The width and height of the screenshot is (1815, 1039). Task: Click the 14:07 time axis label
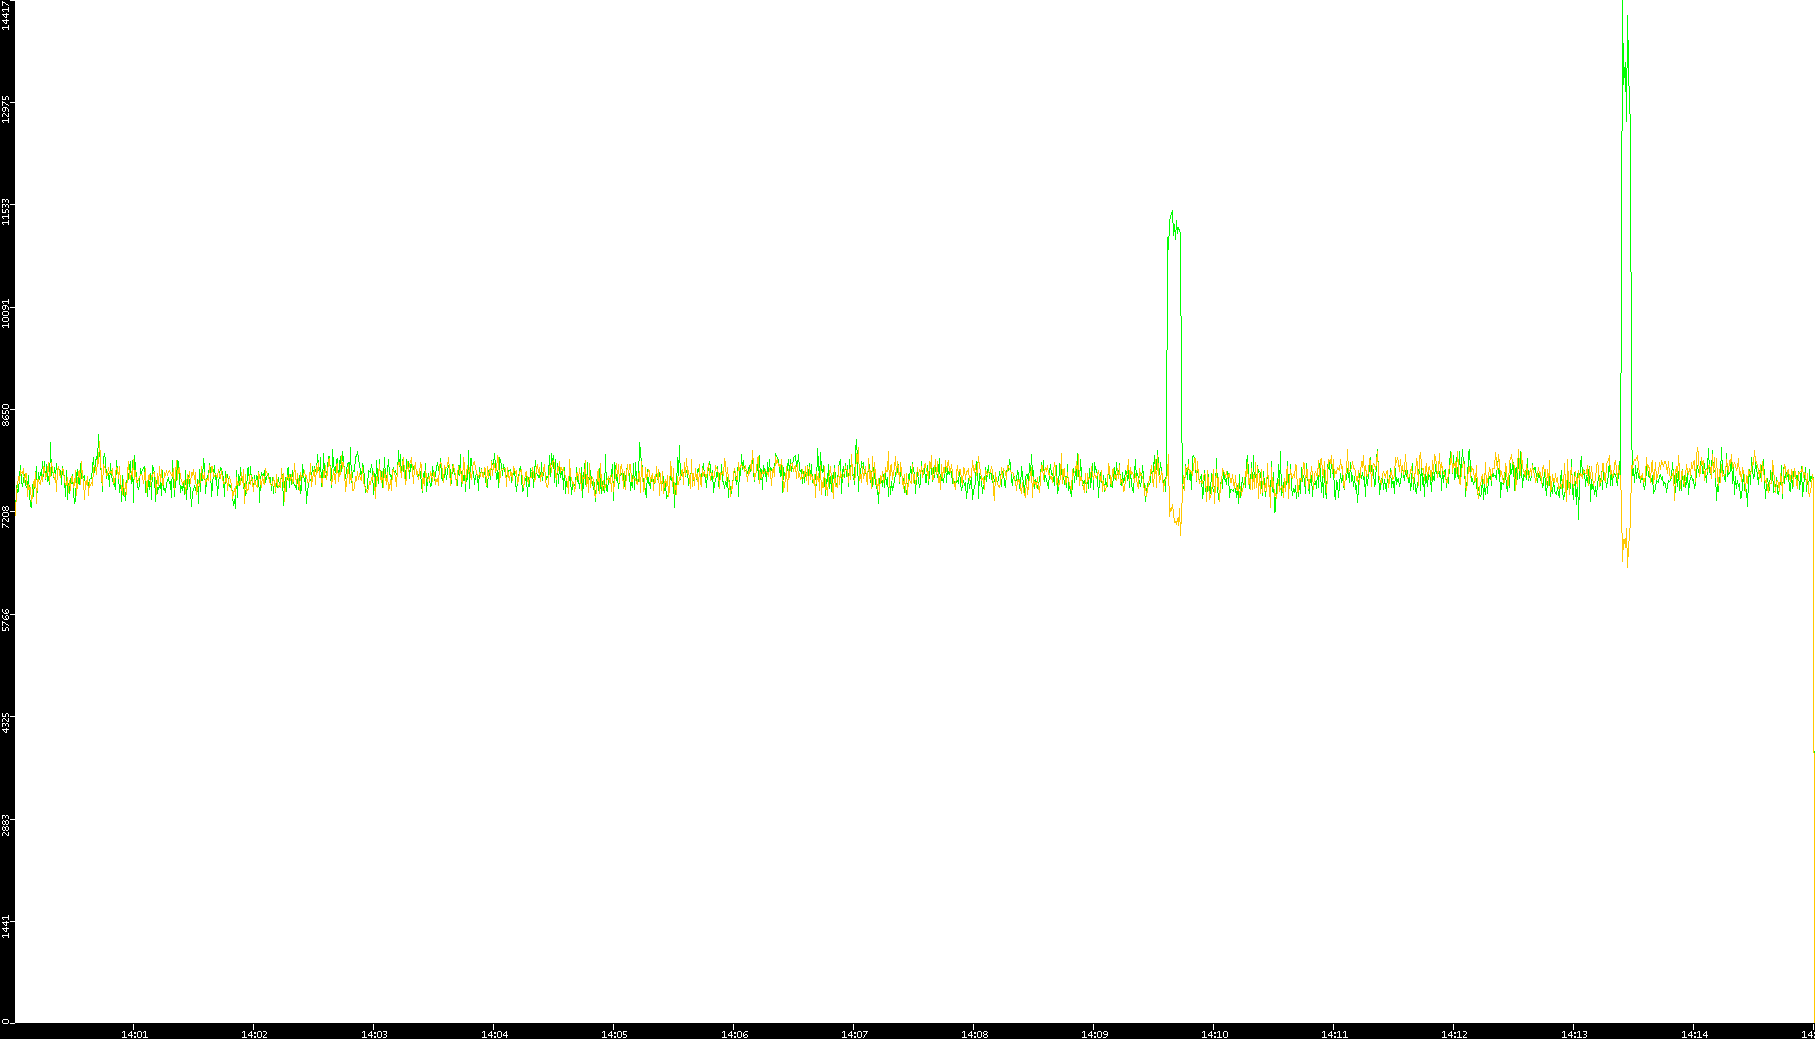[x=854, y=1034]
